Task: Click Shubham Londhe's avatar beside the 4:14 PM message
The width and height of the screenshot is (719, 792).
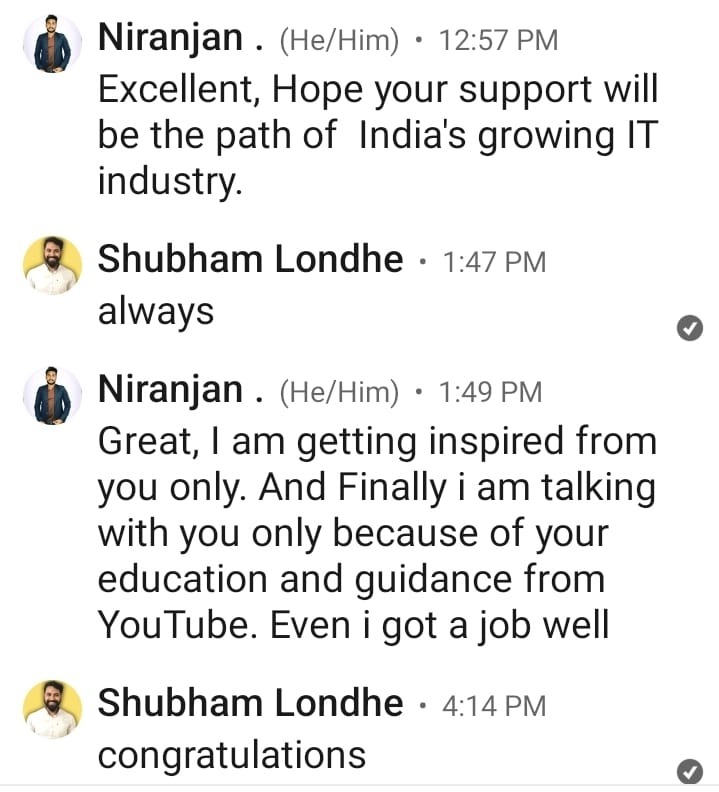Action: click(52, 709)
